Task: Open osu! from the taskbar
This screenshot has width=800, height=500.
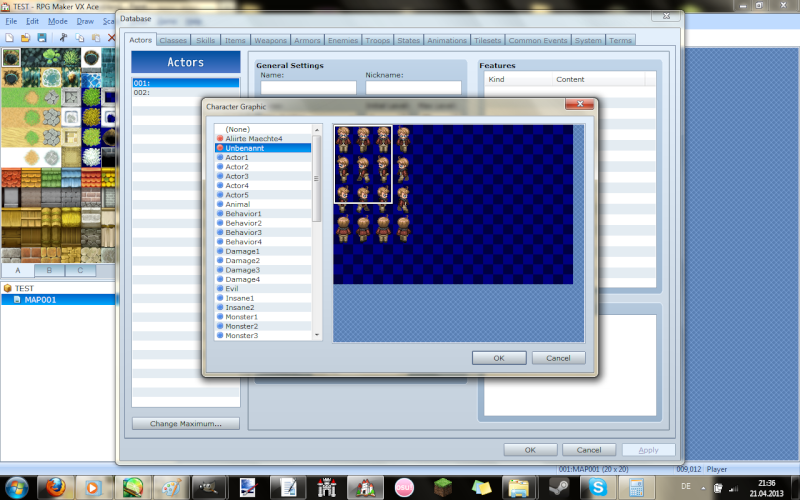Action: click(404, 488)
